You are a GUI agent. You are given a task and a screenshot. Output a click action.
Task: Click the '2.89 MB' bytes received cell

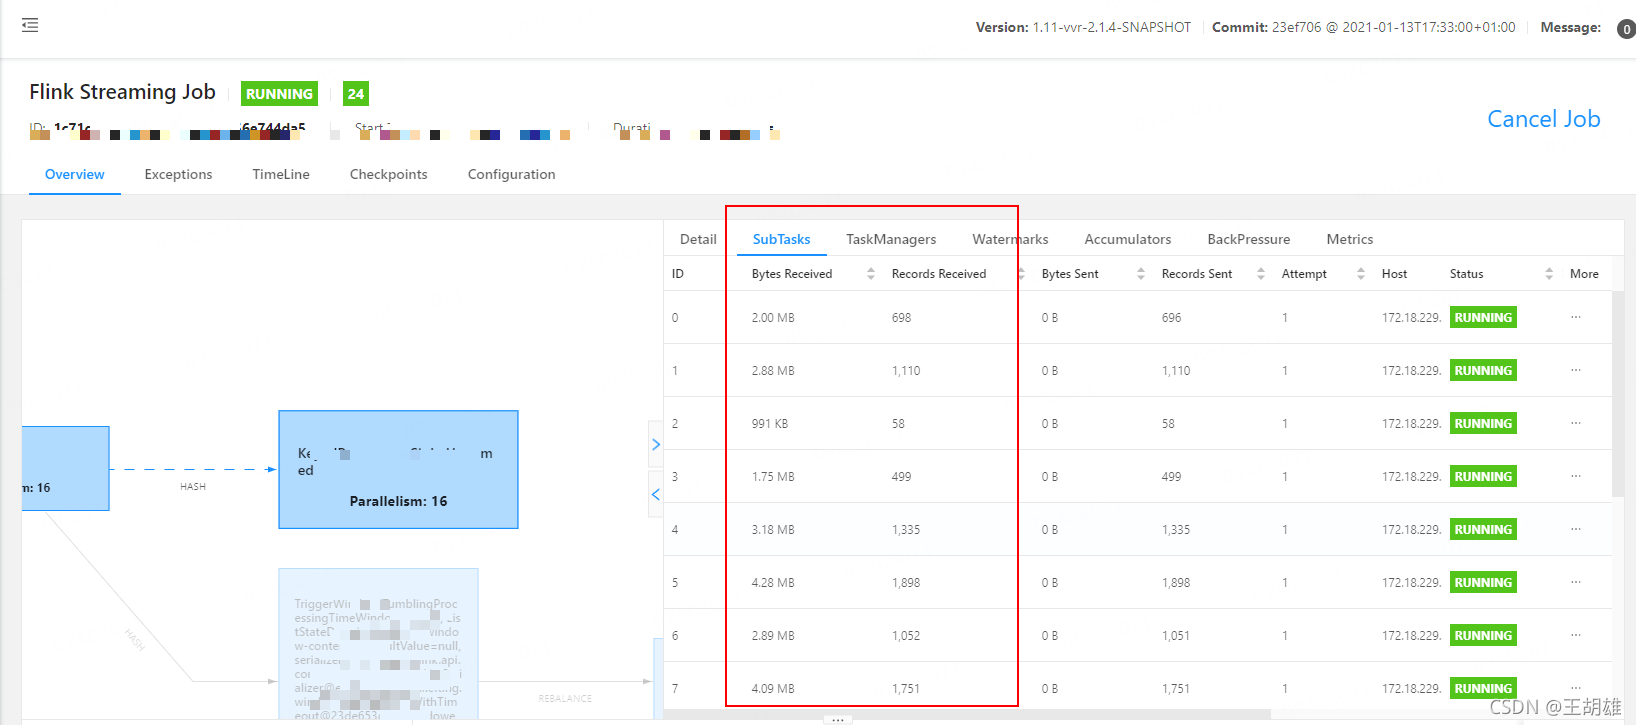point(773,636)
